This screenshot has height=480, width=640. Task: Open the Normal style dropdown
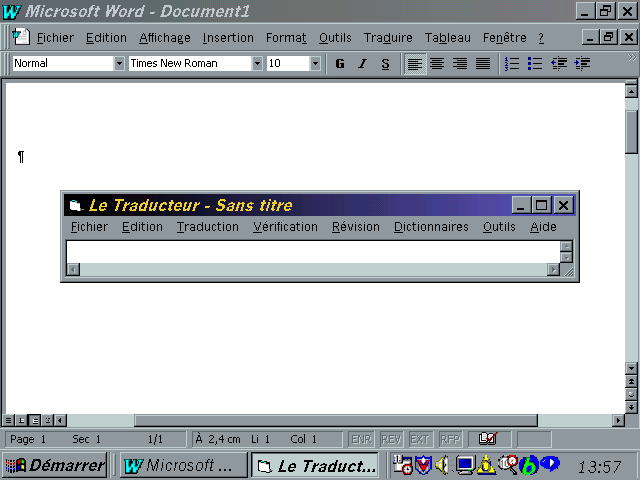119,63
